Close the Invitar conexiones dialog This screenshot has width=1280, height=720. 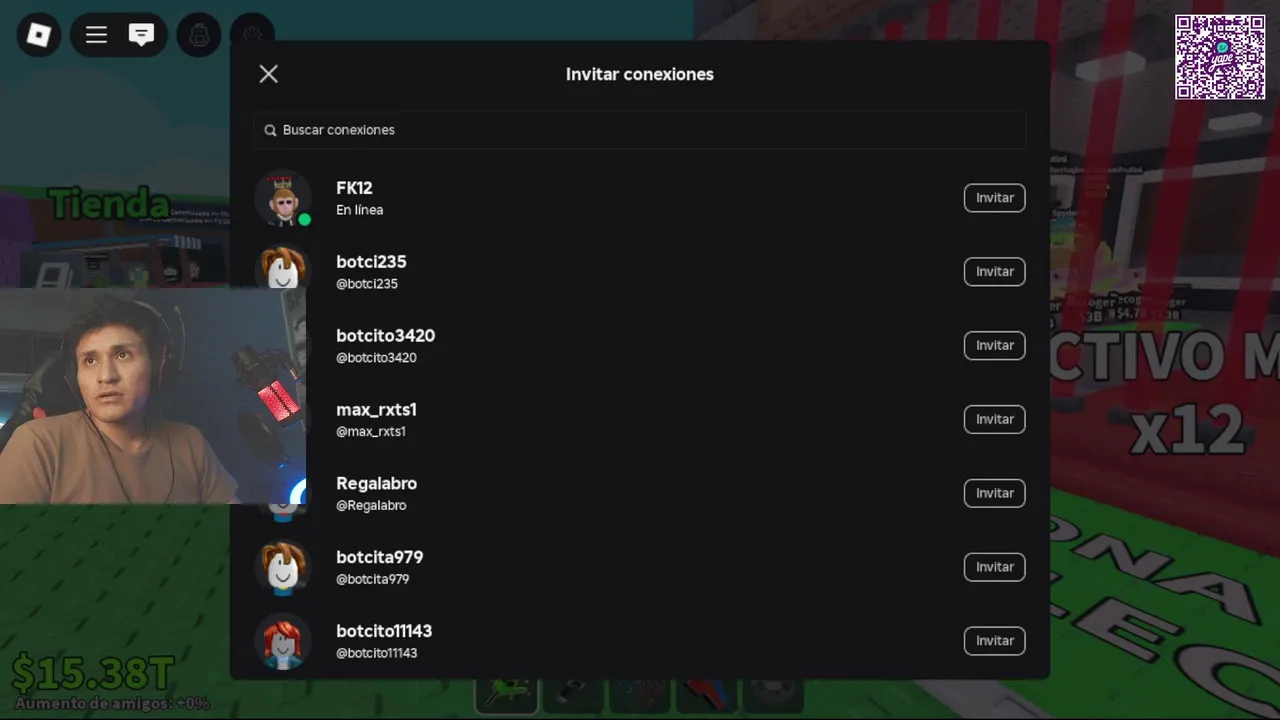pyautogui.click(x=268, y=74)
